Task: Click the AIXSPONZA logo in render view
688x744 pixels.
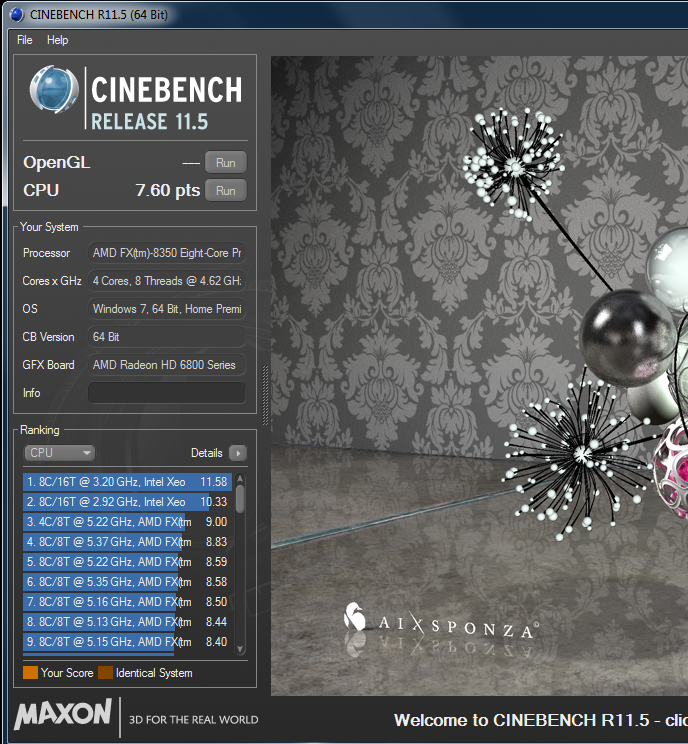Action: pyautogui.click(x=441, y=623)
